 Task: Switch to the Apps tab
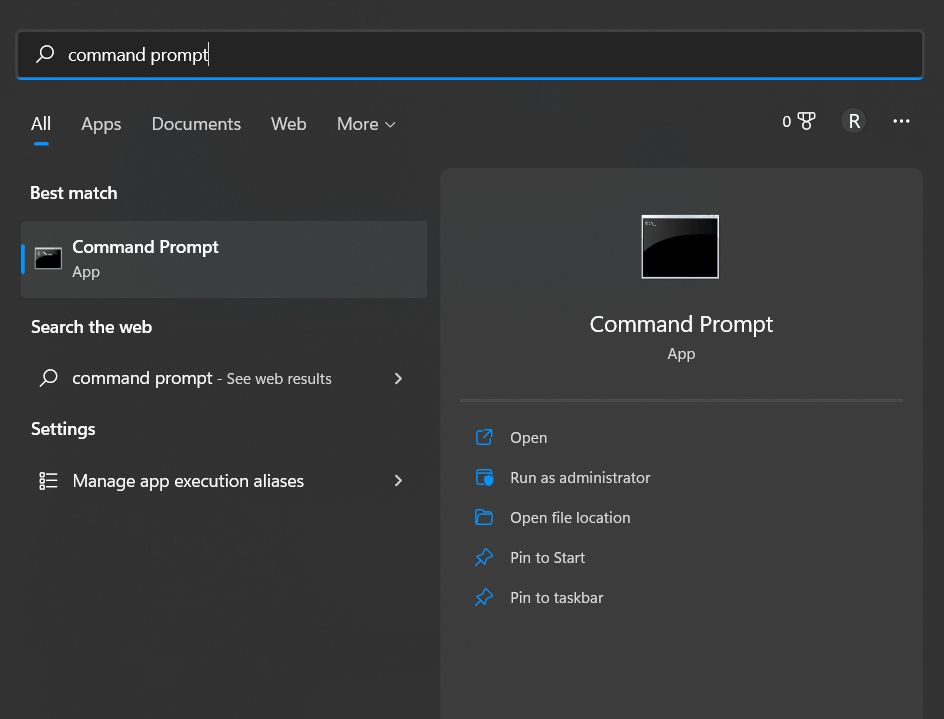(x=101, y=124)
